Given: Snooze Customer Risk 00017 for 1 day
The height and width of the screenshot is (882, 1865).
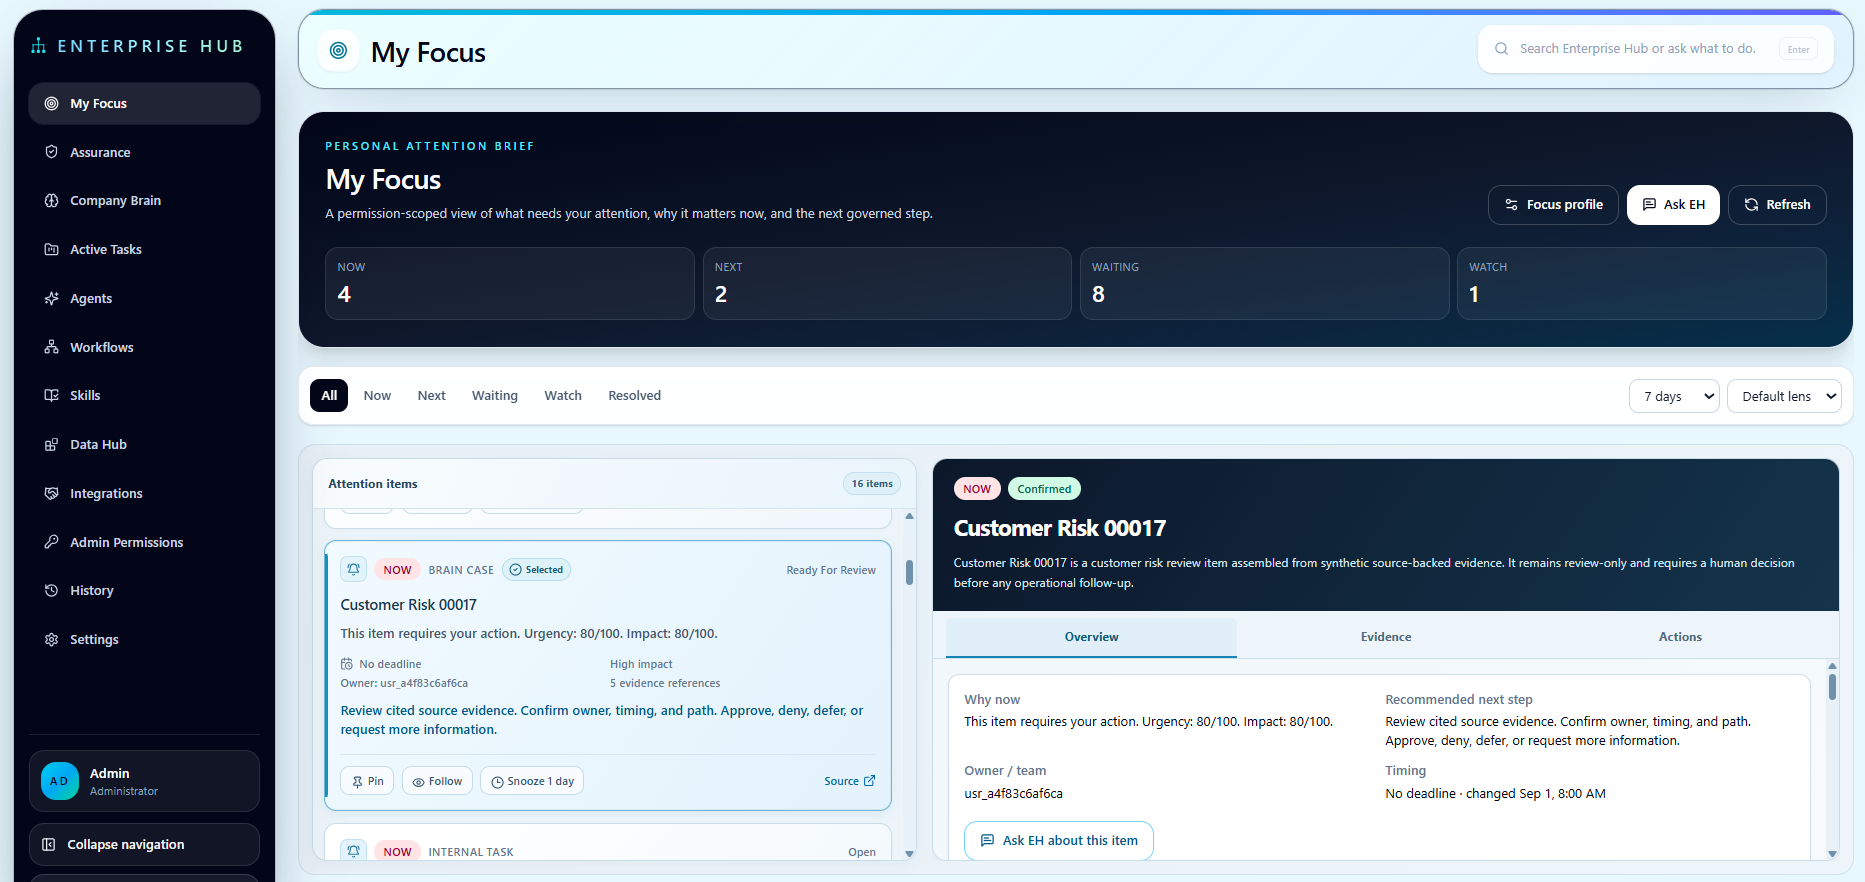Looking at the screenshot, I should pyautogui.click(x=532, y=781).
